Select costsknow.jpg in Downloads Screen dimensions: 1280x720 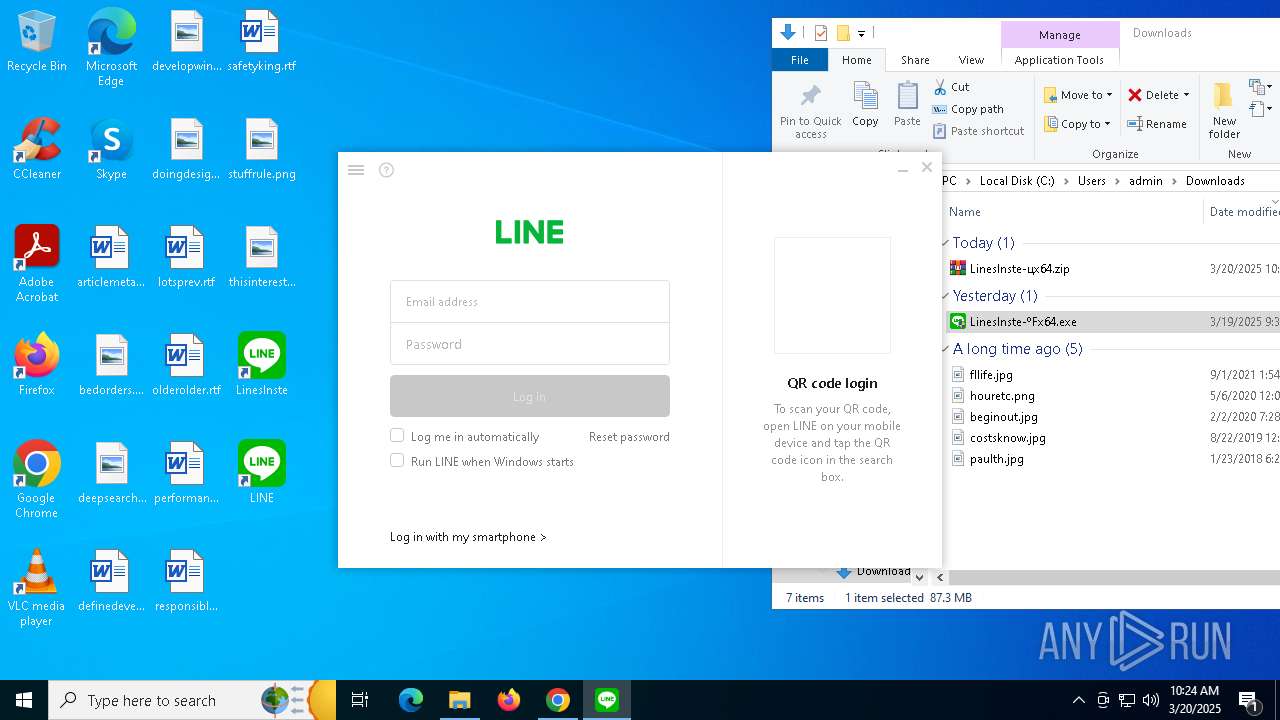point(1007,438)
